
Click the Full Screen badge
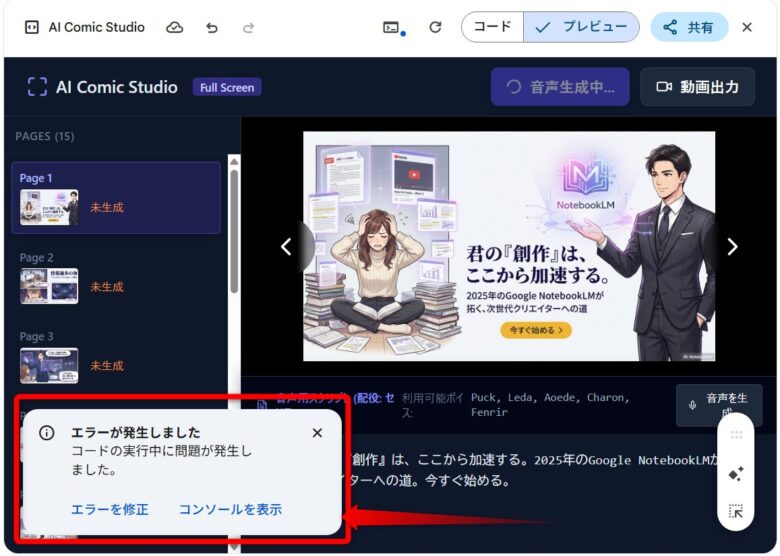tap(227, 87)
